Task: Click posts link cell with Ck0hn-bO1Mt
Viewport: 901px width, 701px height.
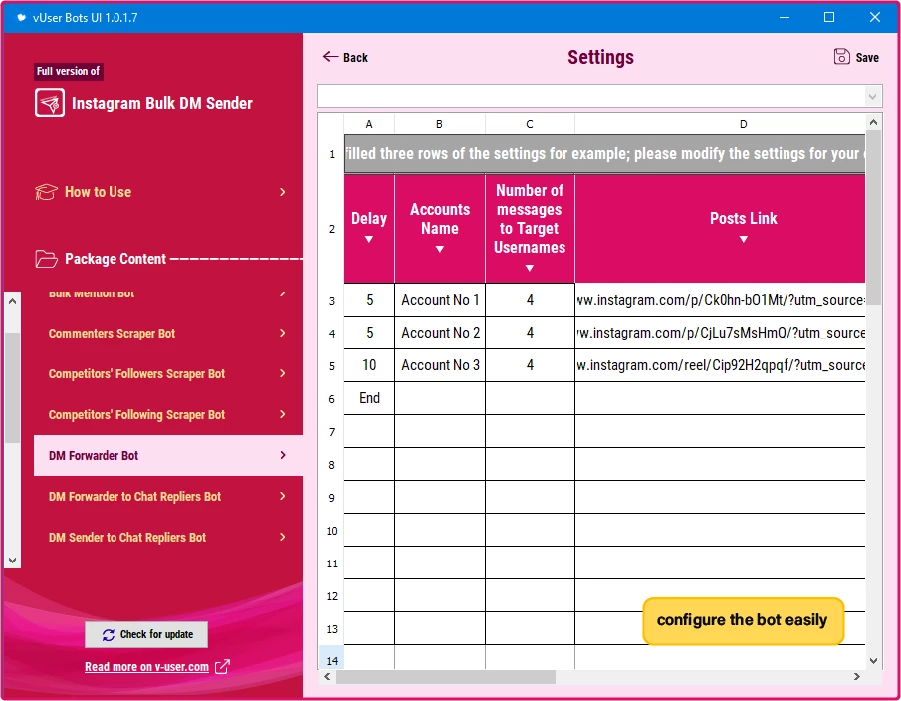Action: (720, 300)
